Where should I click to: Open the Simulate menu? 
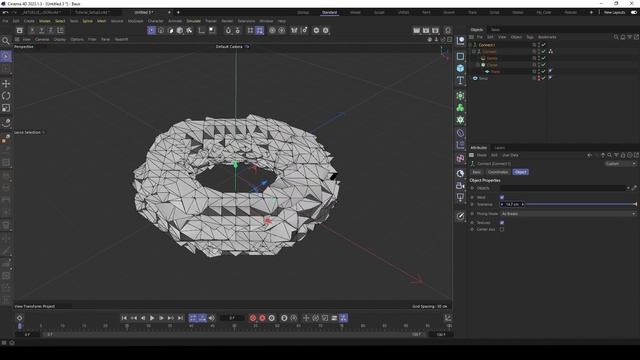pos(193,21)
